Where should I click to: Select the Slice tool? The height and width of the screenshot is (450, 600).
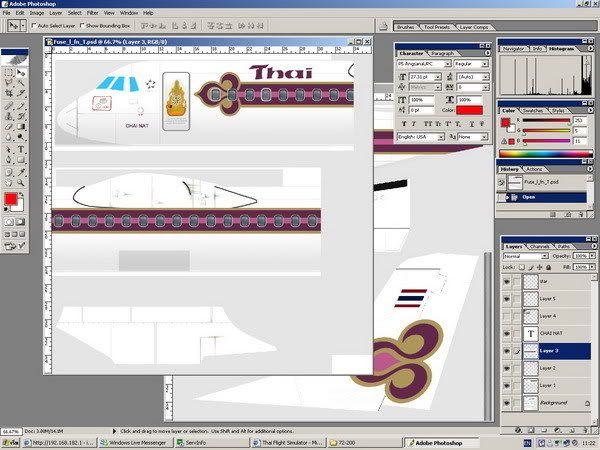coord(21,93)
